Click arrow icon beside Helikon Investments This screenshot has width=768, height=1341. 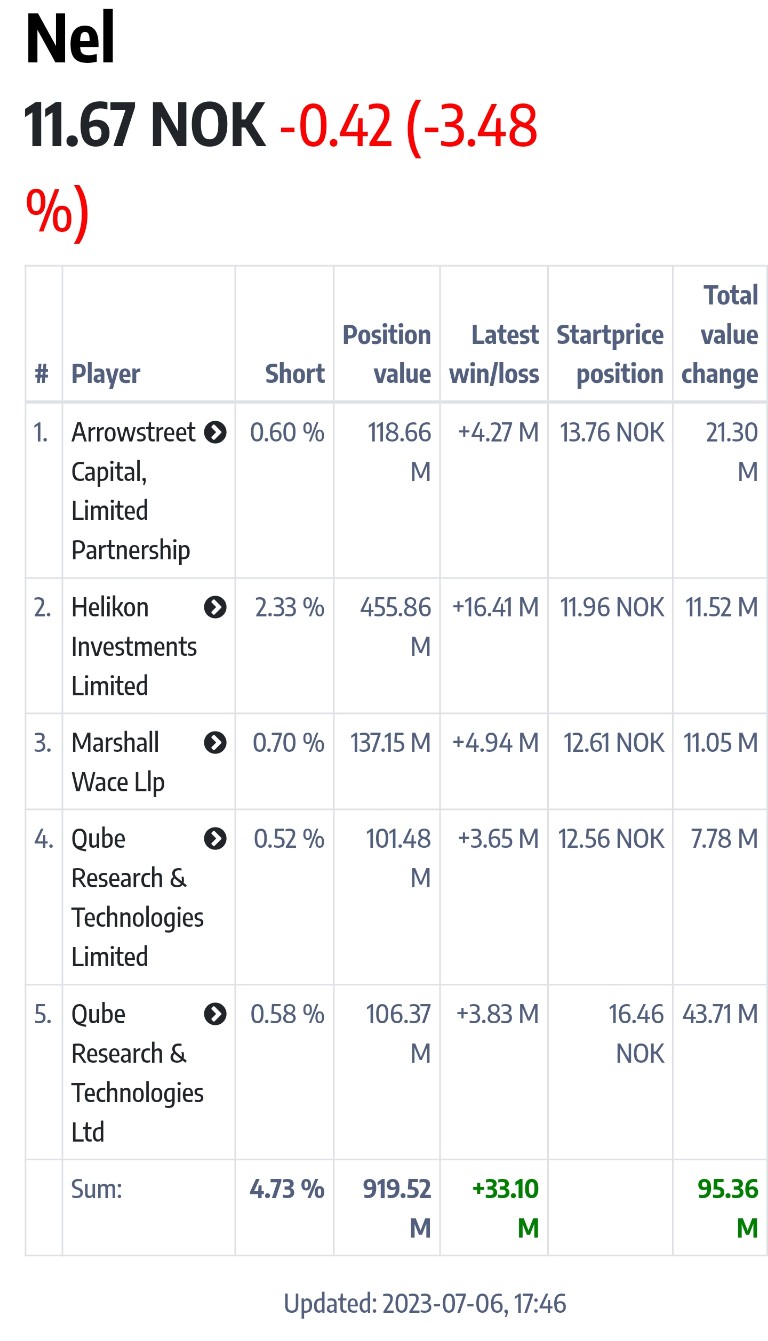215,607
